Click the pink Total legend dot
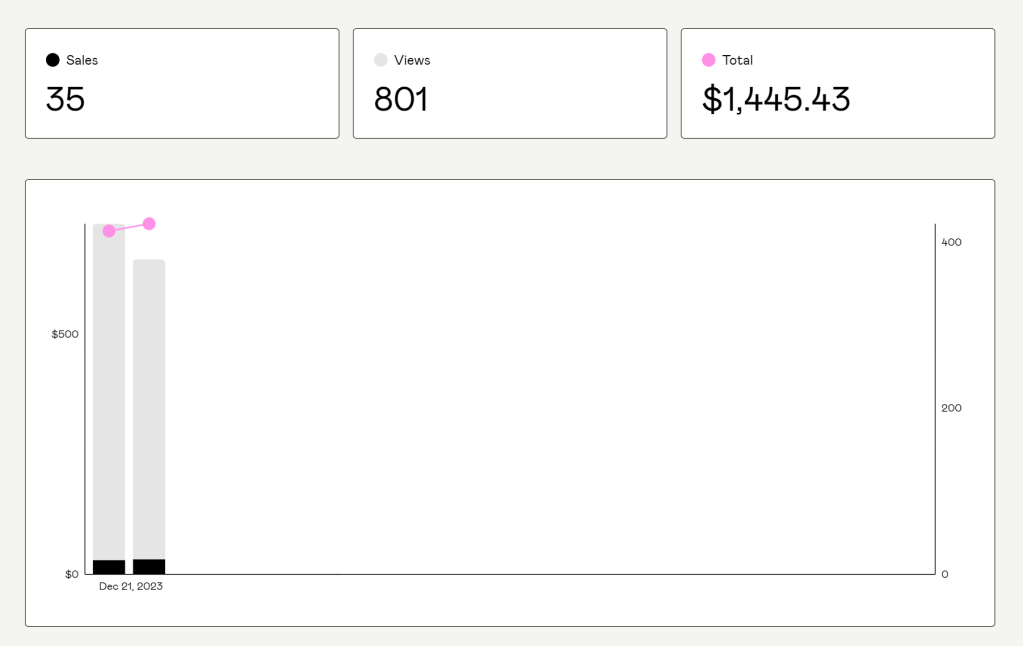The image size is (1023, 646). pos(709,60)
